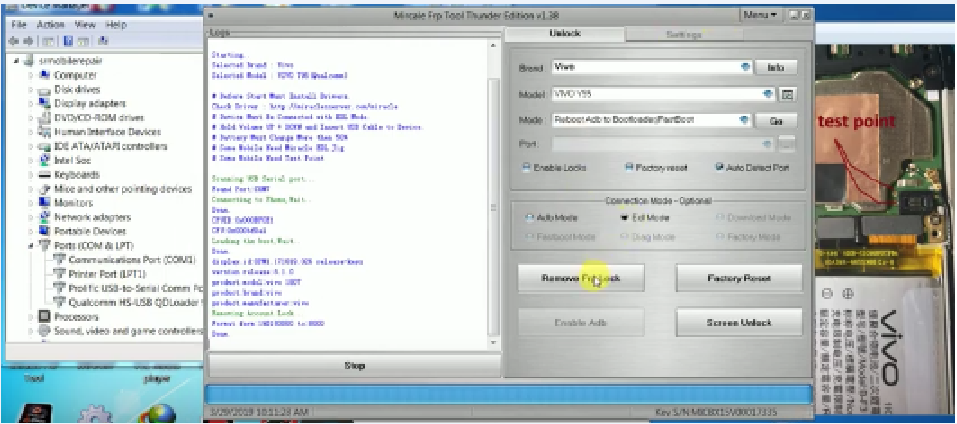Viewport: 957px width, 424px height.
Task: Select Prolific USB-to-Serial Comm Port entry
Action: [135, 288]
